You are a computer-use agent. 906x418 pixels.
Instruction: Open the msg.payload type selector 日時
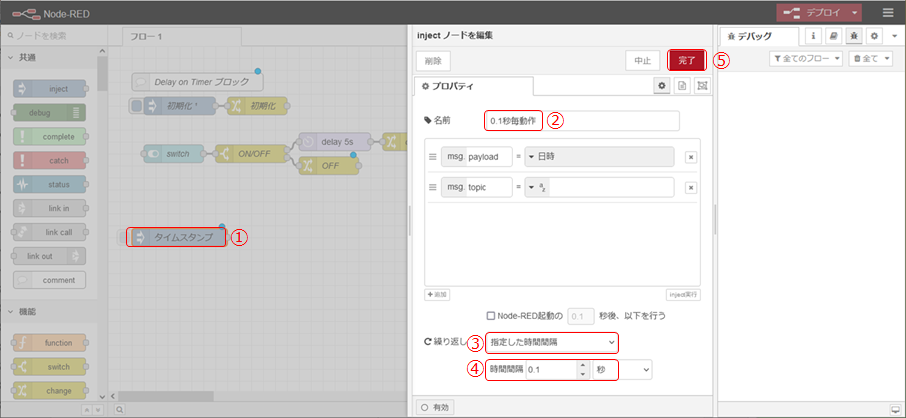coord(596,157)
